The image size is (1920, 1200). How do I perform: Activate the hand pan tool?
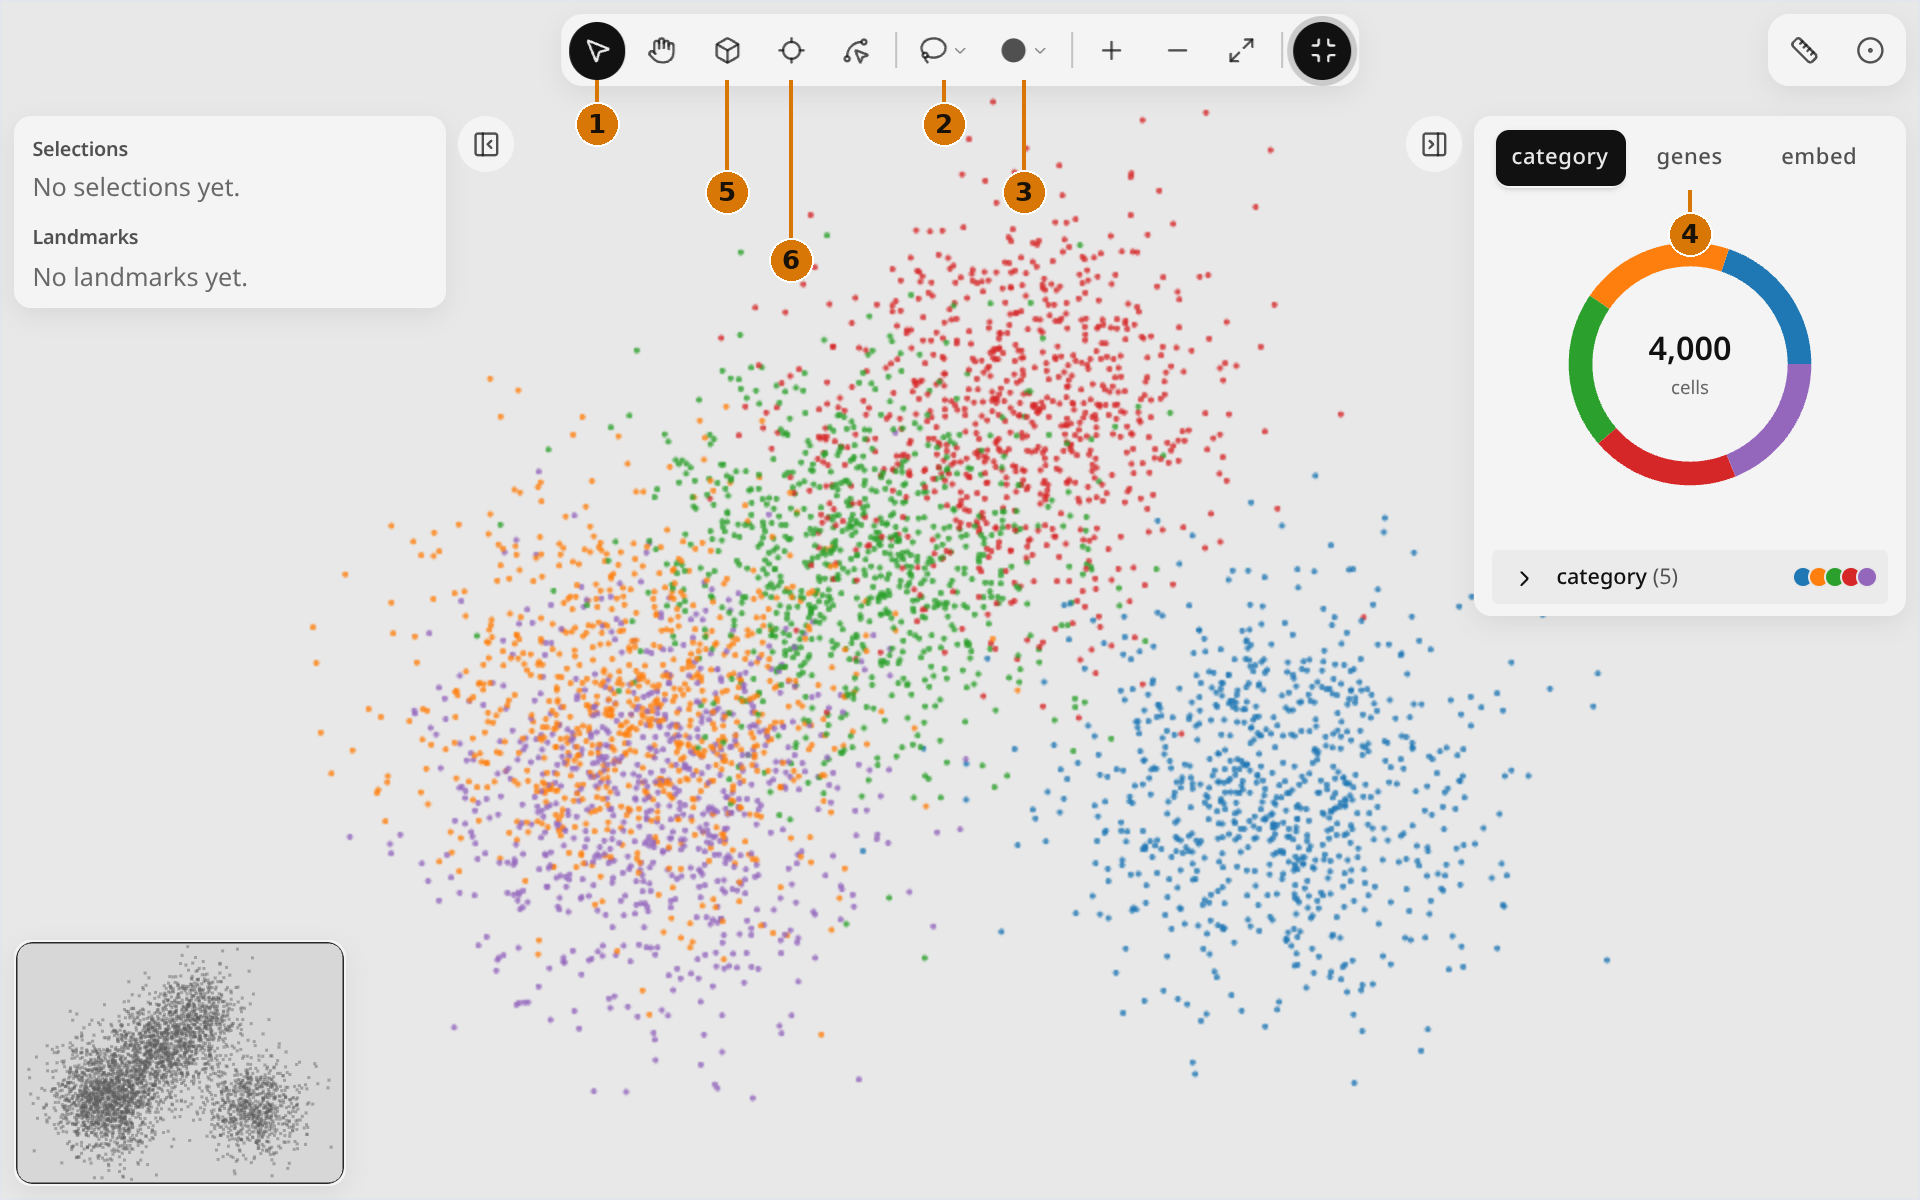(x=662, y=51)
